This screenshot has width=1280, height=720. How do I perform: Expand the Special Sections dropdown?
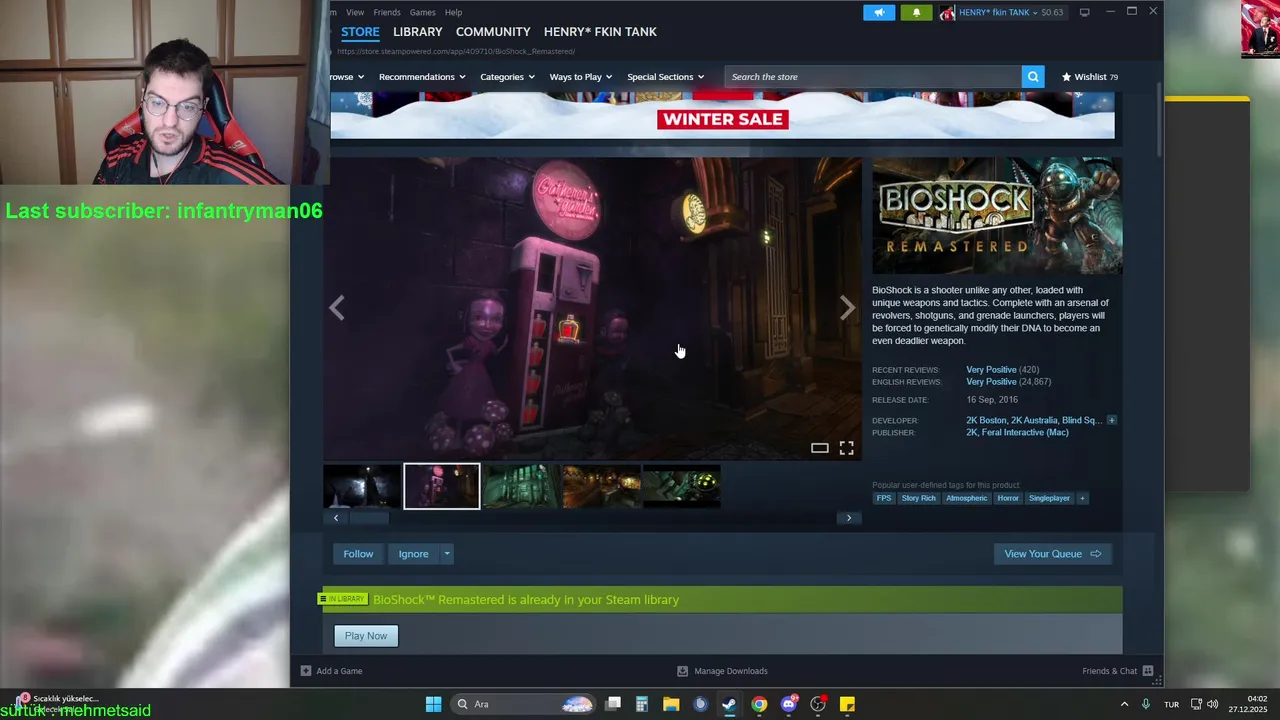click(665, 77)
